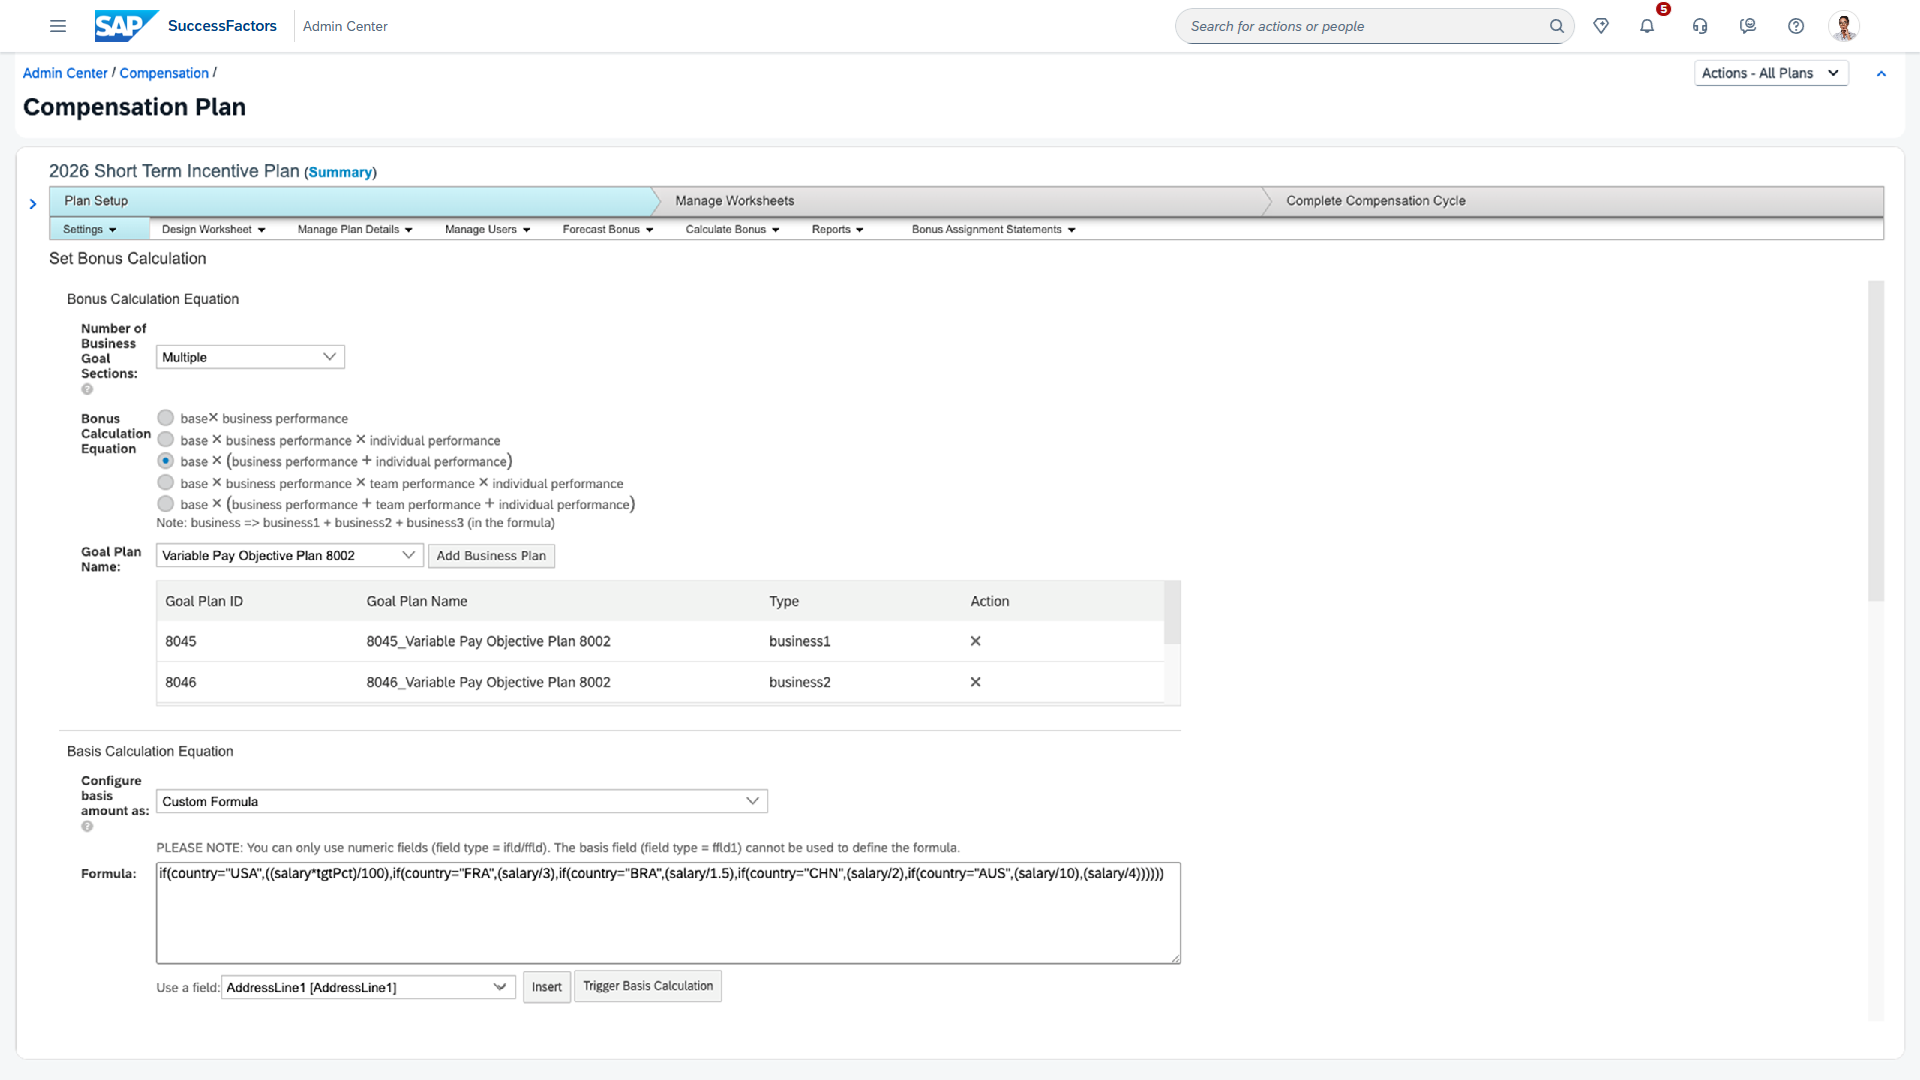1920x1080 pixels.
Task: Remove the 8046 business2 goal plan row
Action: point(975,682)
